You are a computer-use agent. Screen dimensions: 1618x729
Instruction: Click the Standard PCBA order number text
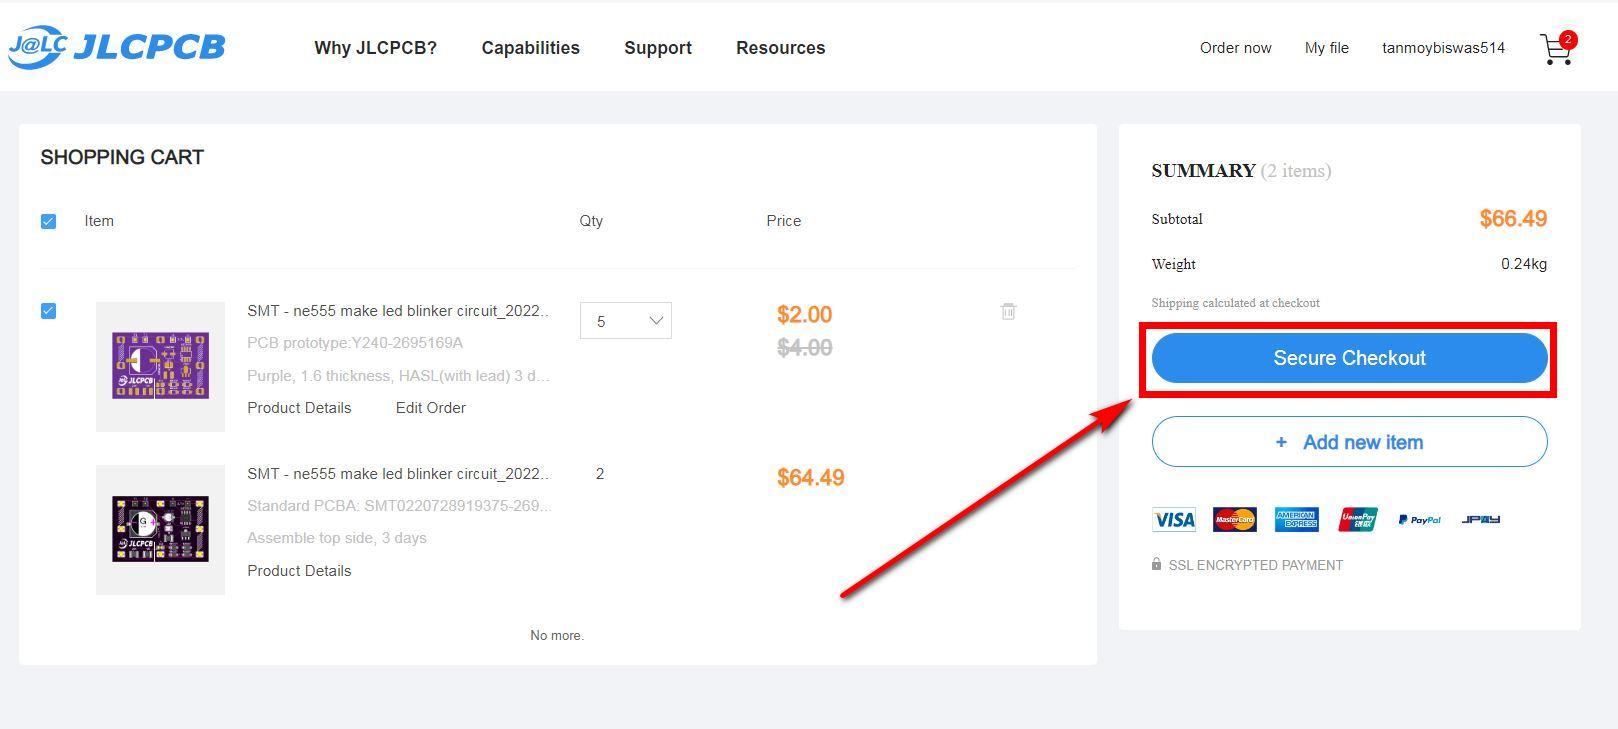tap(399, 506)
